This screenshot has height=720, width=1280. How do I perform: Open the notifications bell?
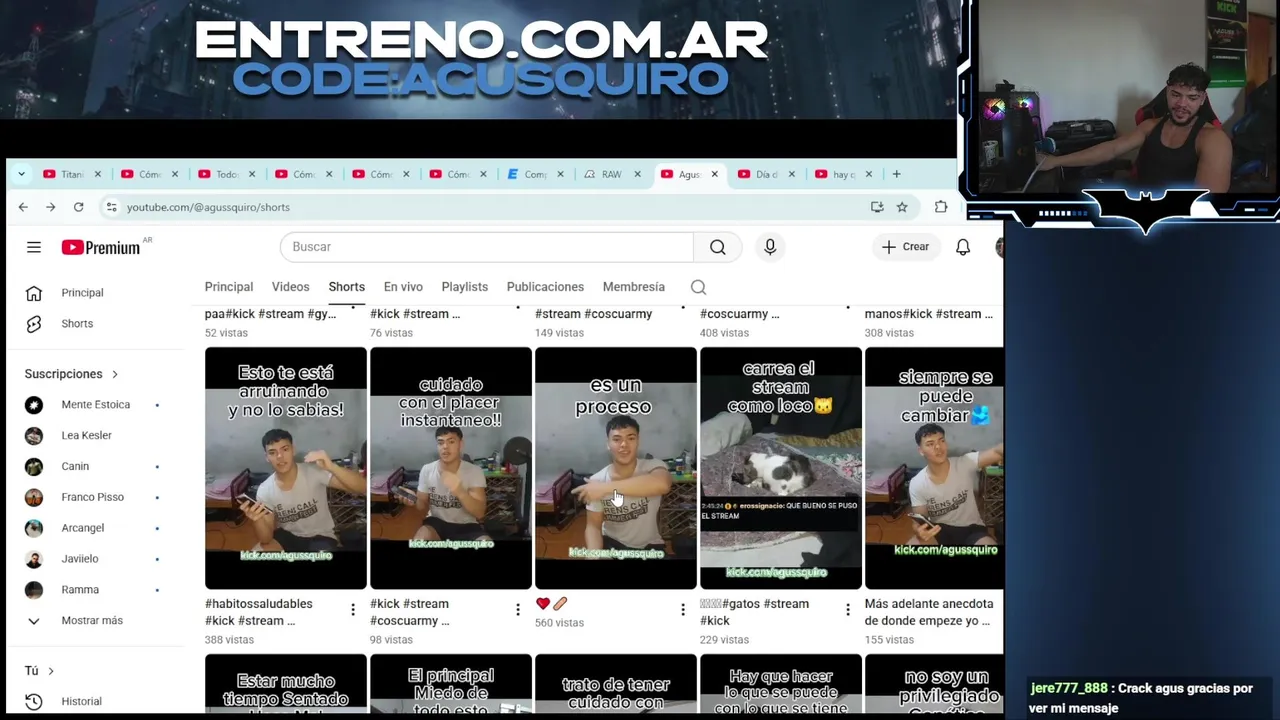point(963,247)
